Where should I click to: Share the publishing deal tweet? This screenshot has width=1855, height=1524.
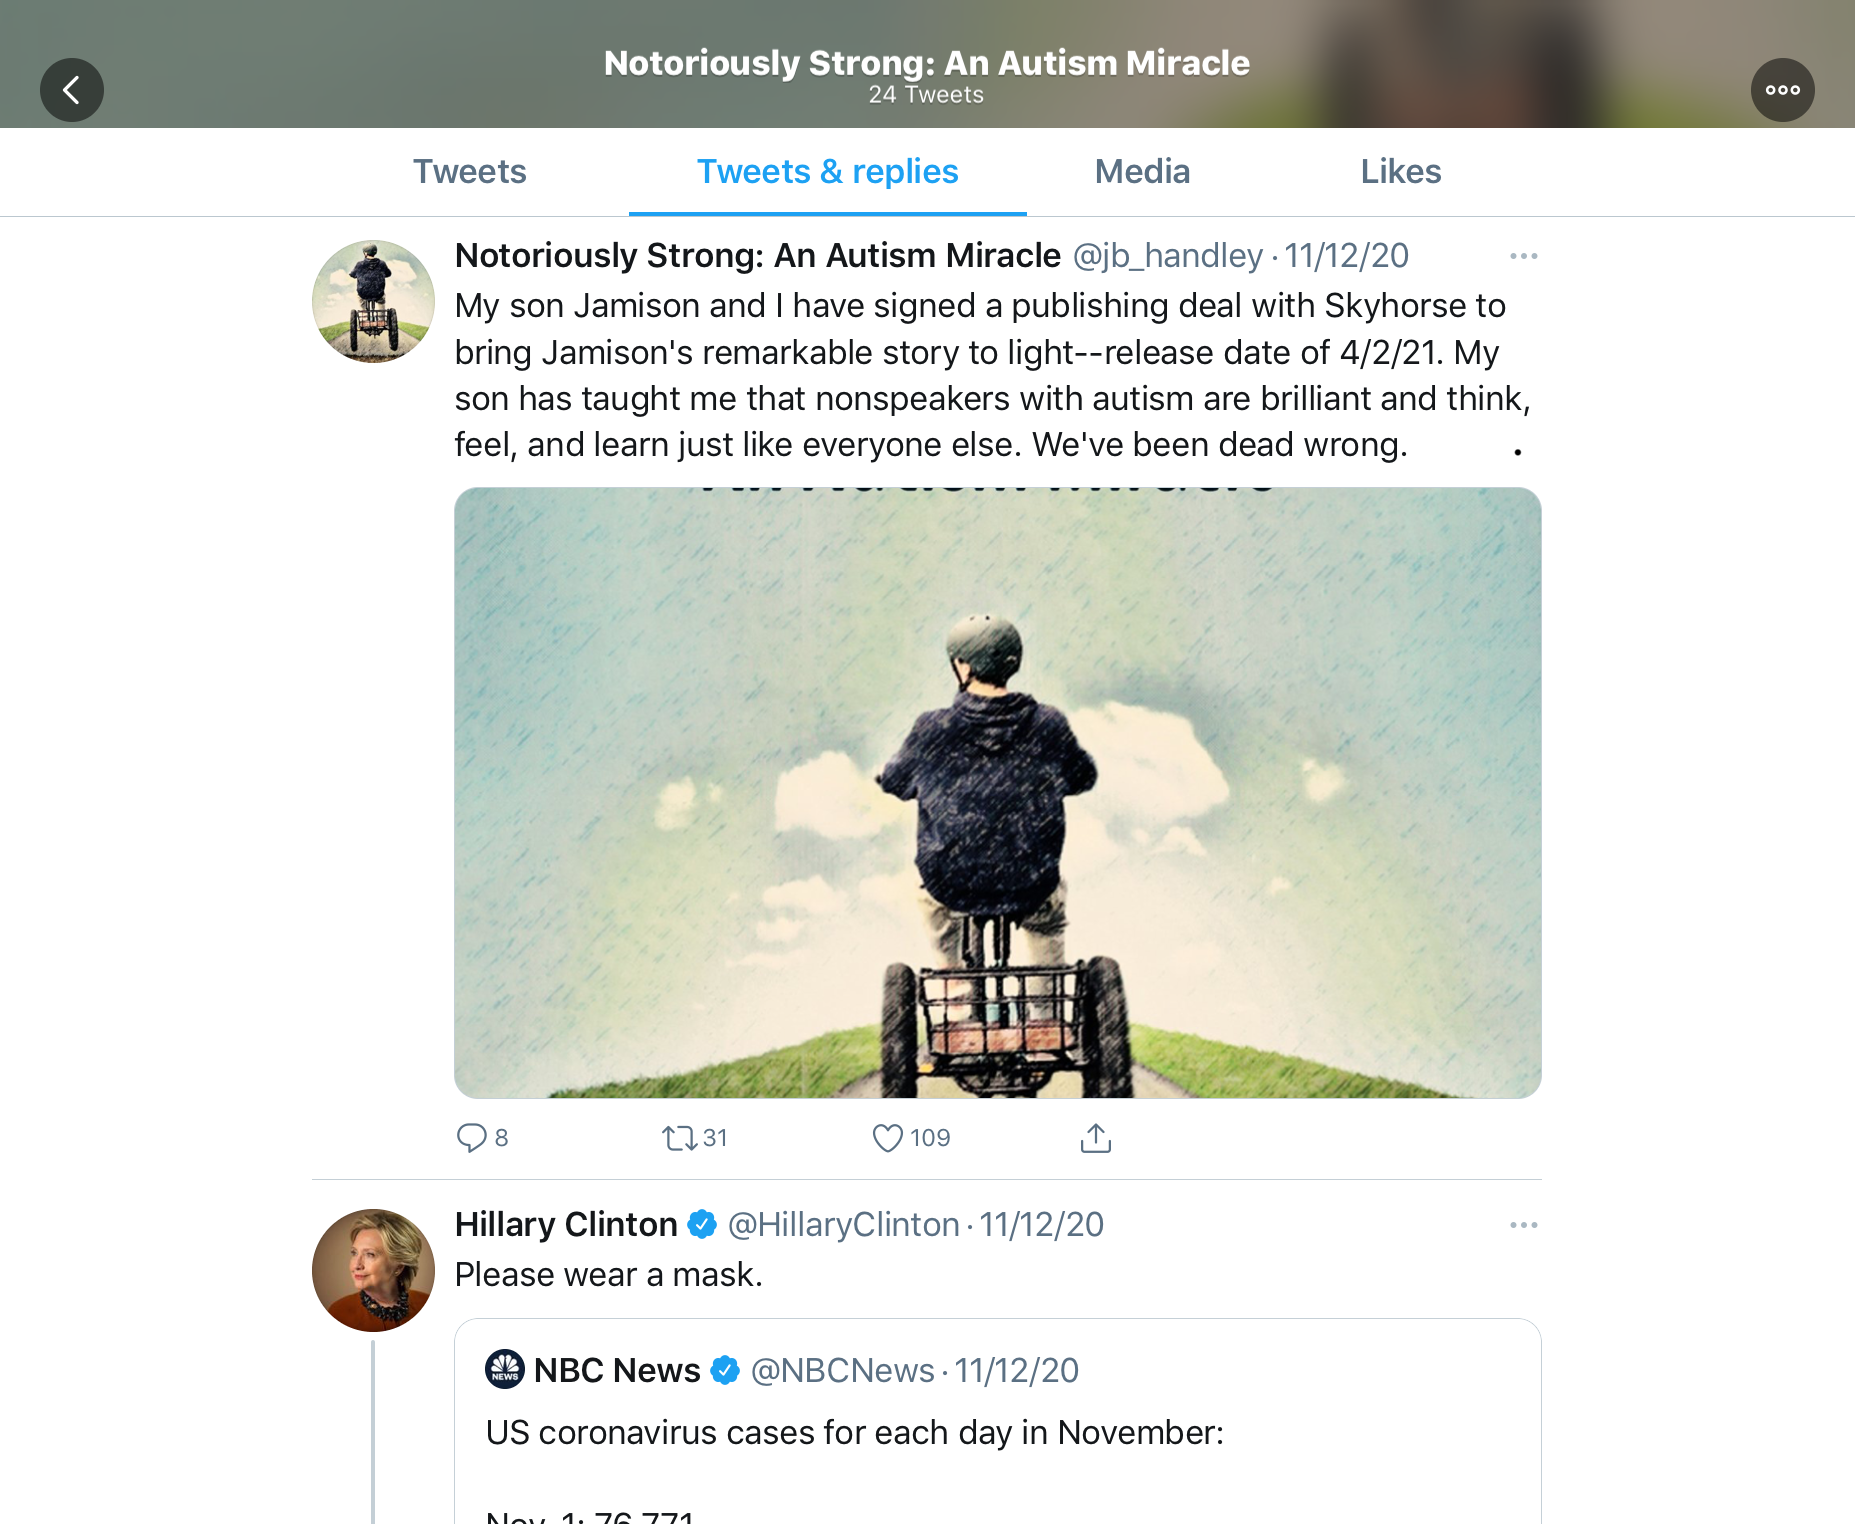pyautogui.click(x=1096, y=1138)
